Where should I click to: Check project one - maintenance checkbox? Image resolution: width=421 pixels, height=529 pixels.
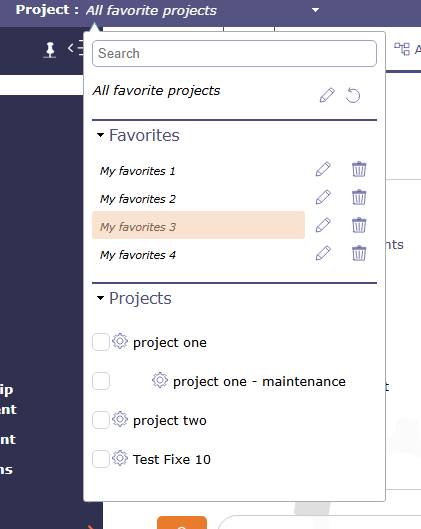click(x=101, y=381)
